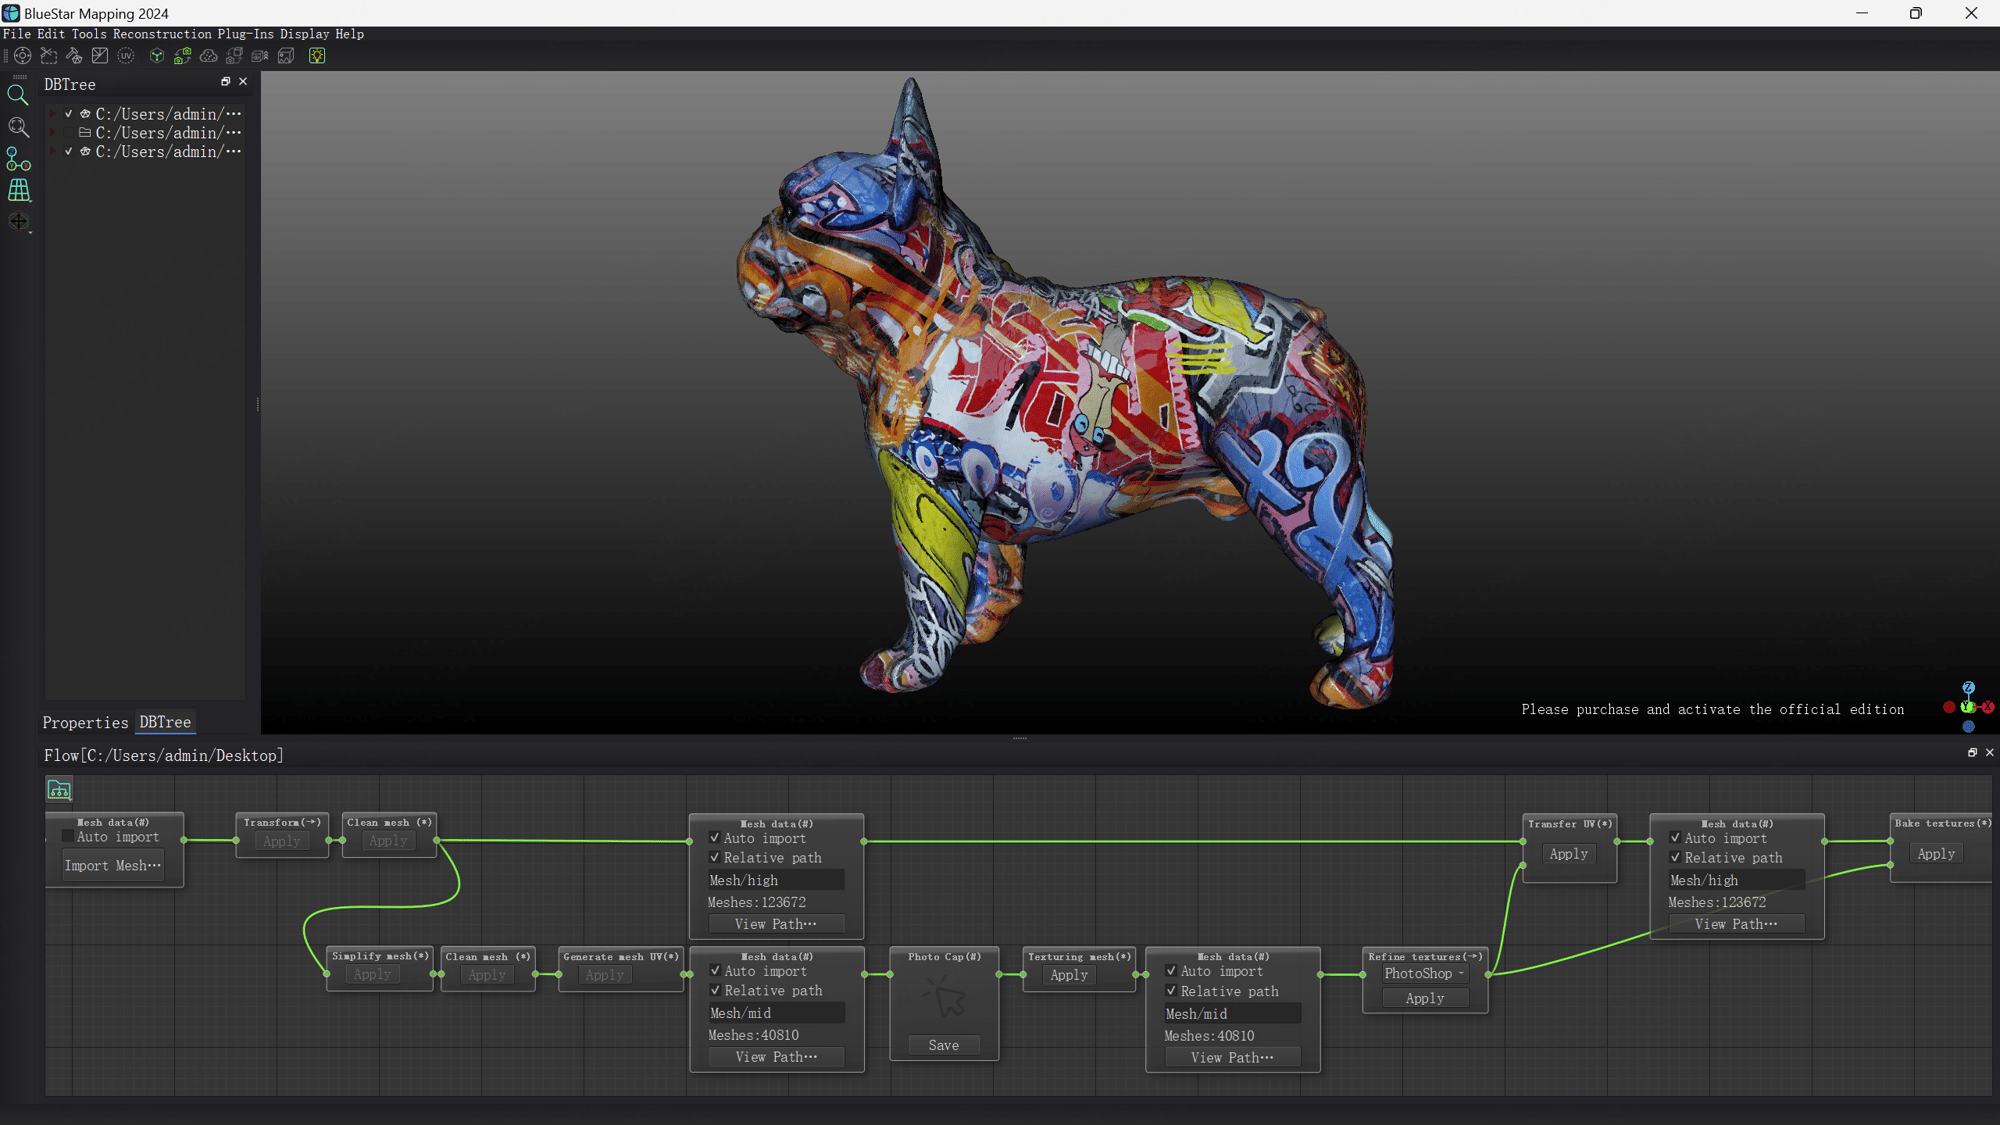Image resolution: width=2000 pixels, height=1125 pixels.
Task: Select the magnifier zoom tool in sidebar
Action: 18,94
